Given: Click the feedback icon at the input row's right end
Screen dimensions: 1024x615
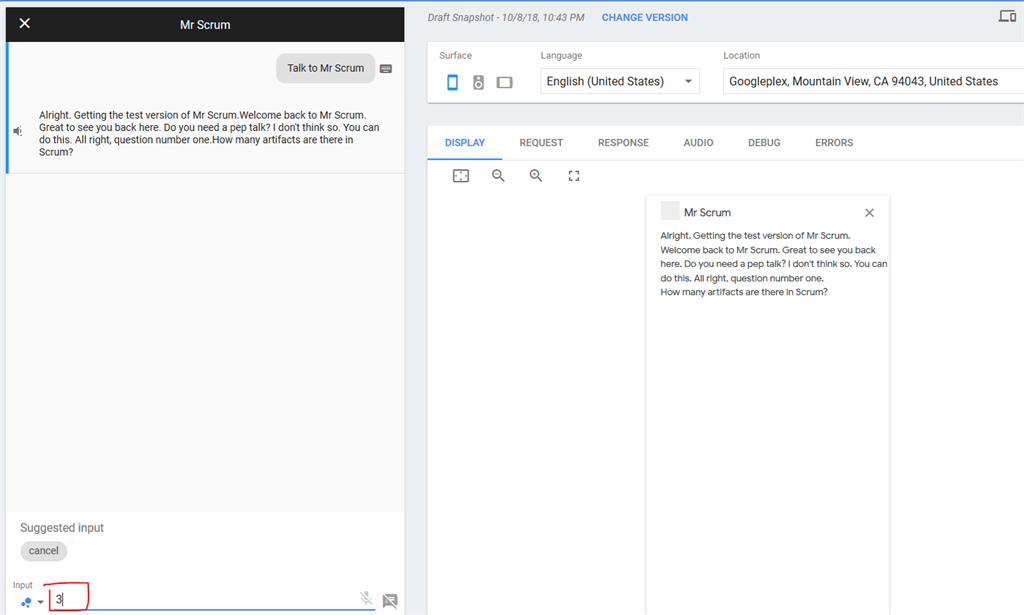Looking at the screenshot, I should click(x=390, y=600).
